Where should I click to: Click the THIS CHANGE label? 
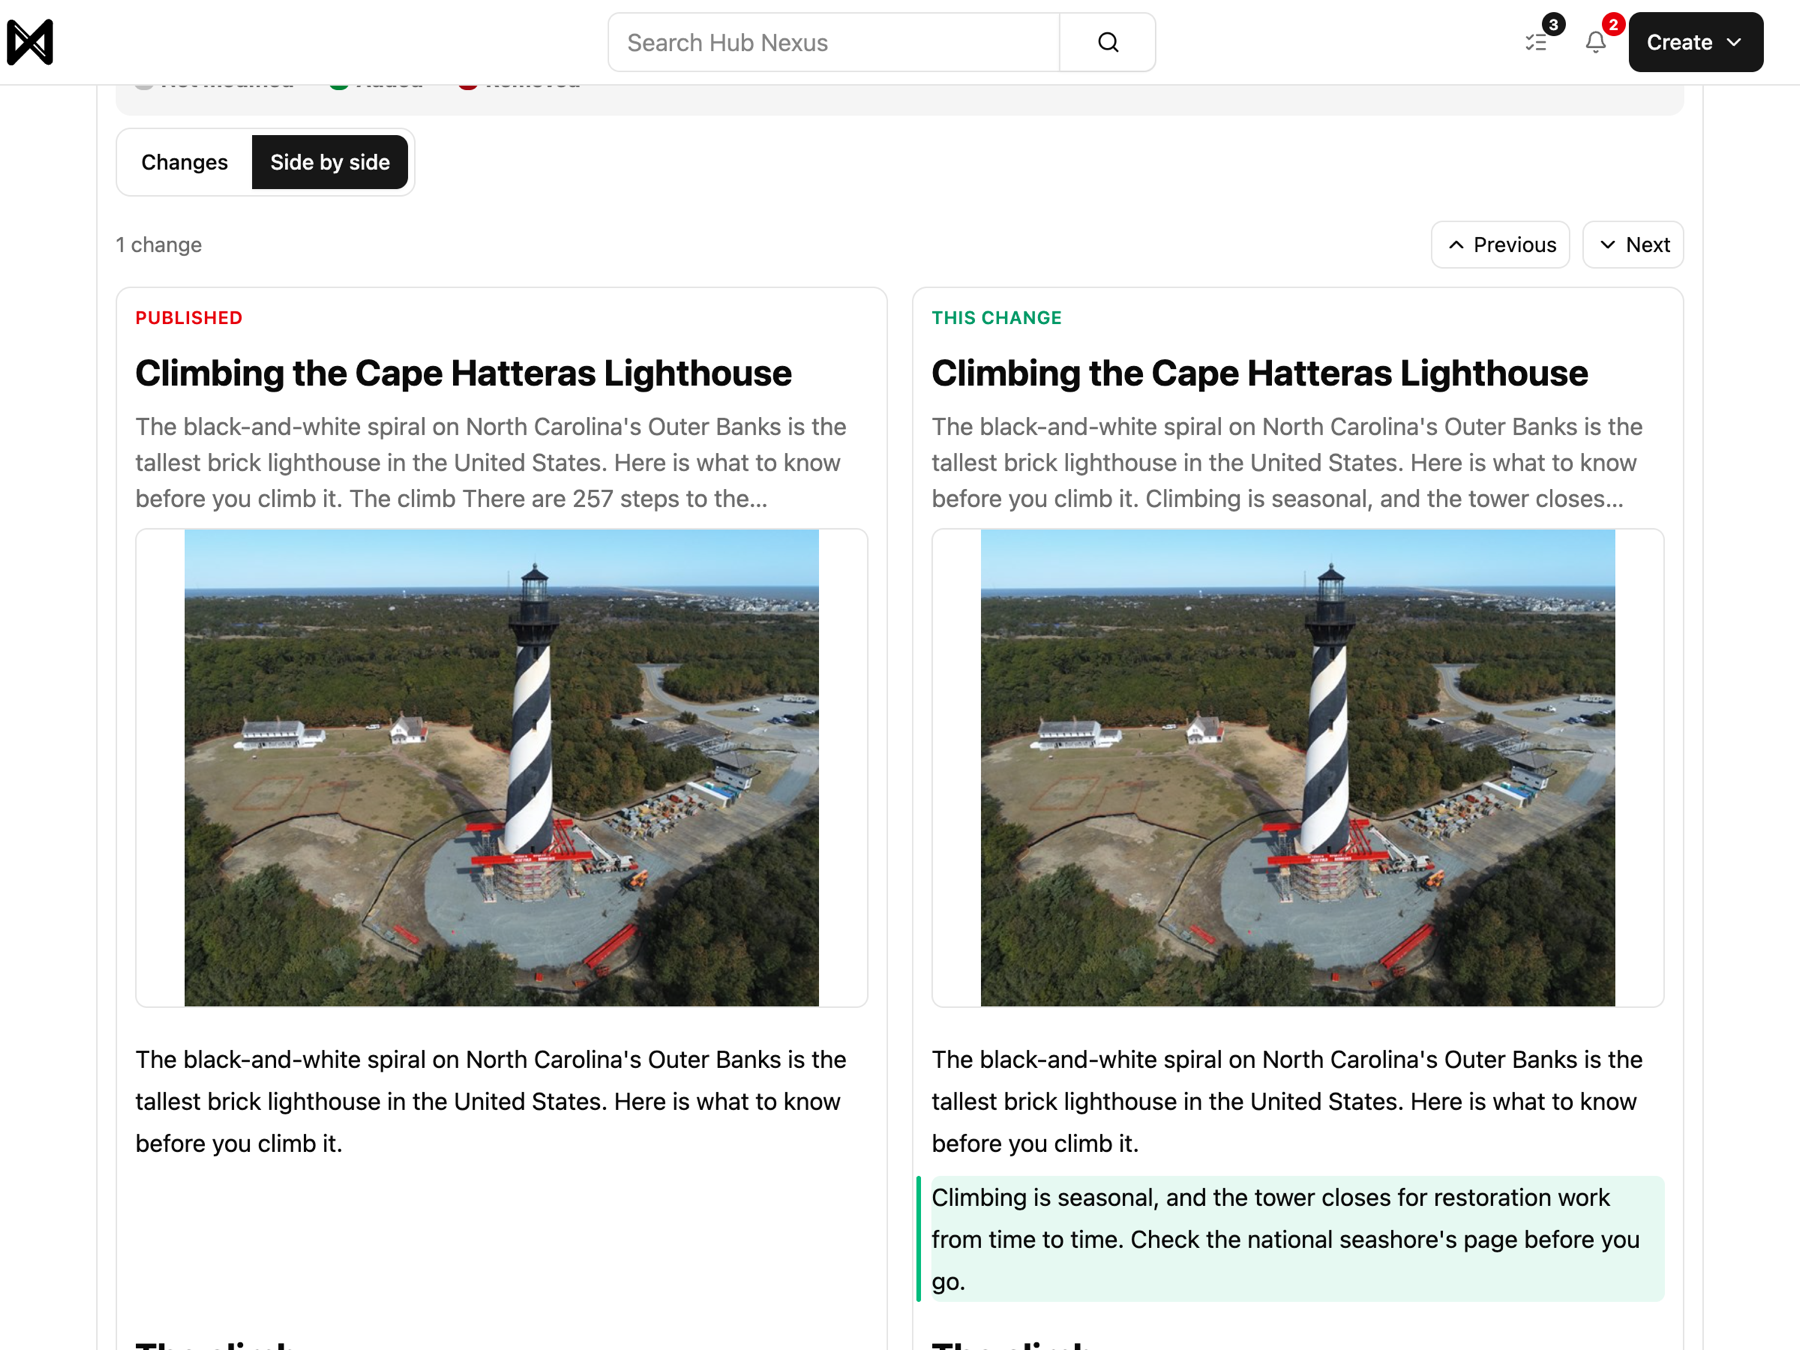(x=996, y=318)
